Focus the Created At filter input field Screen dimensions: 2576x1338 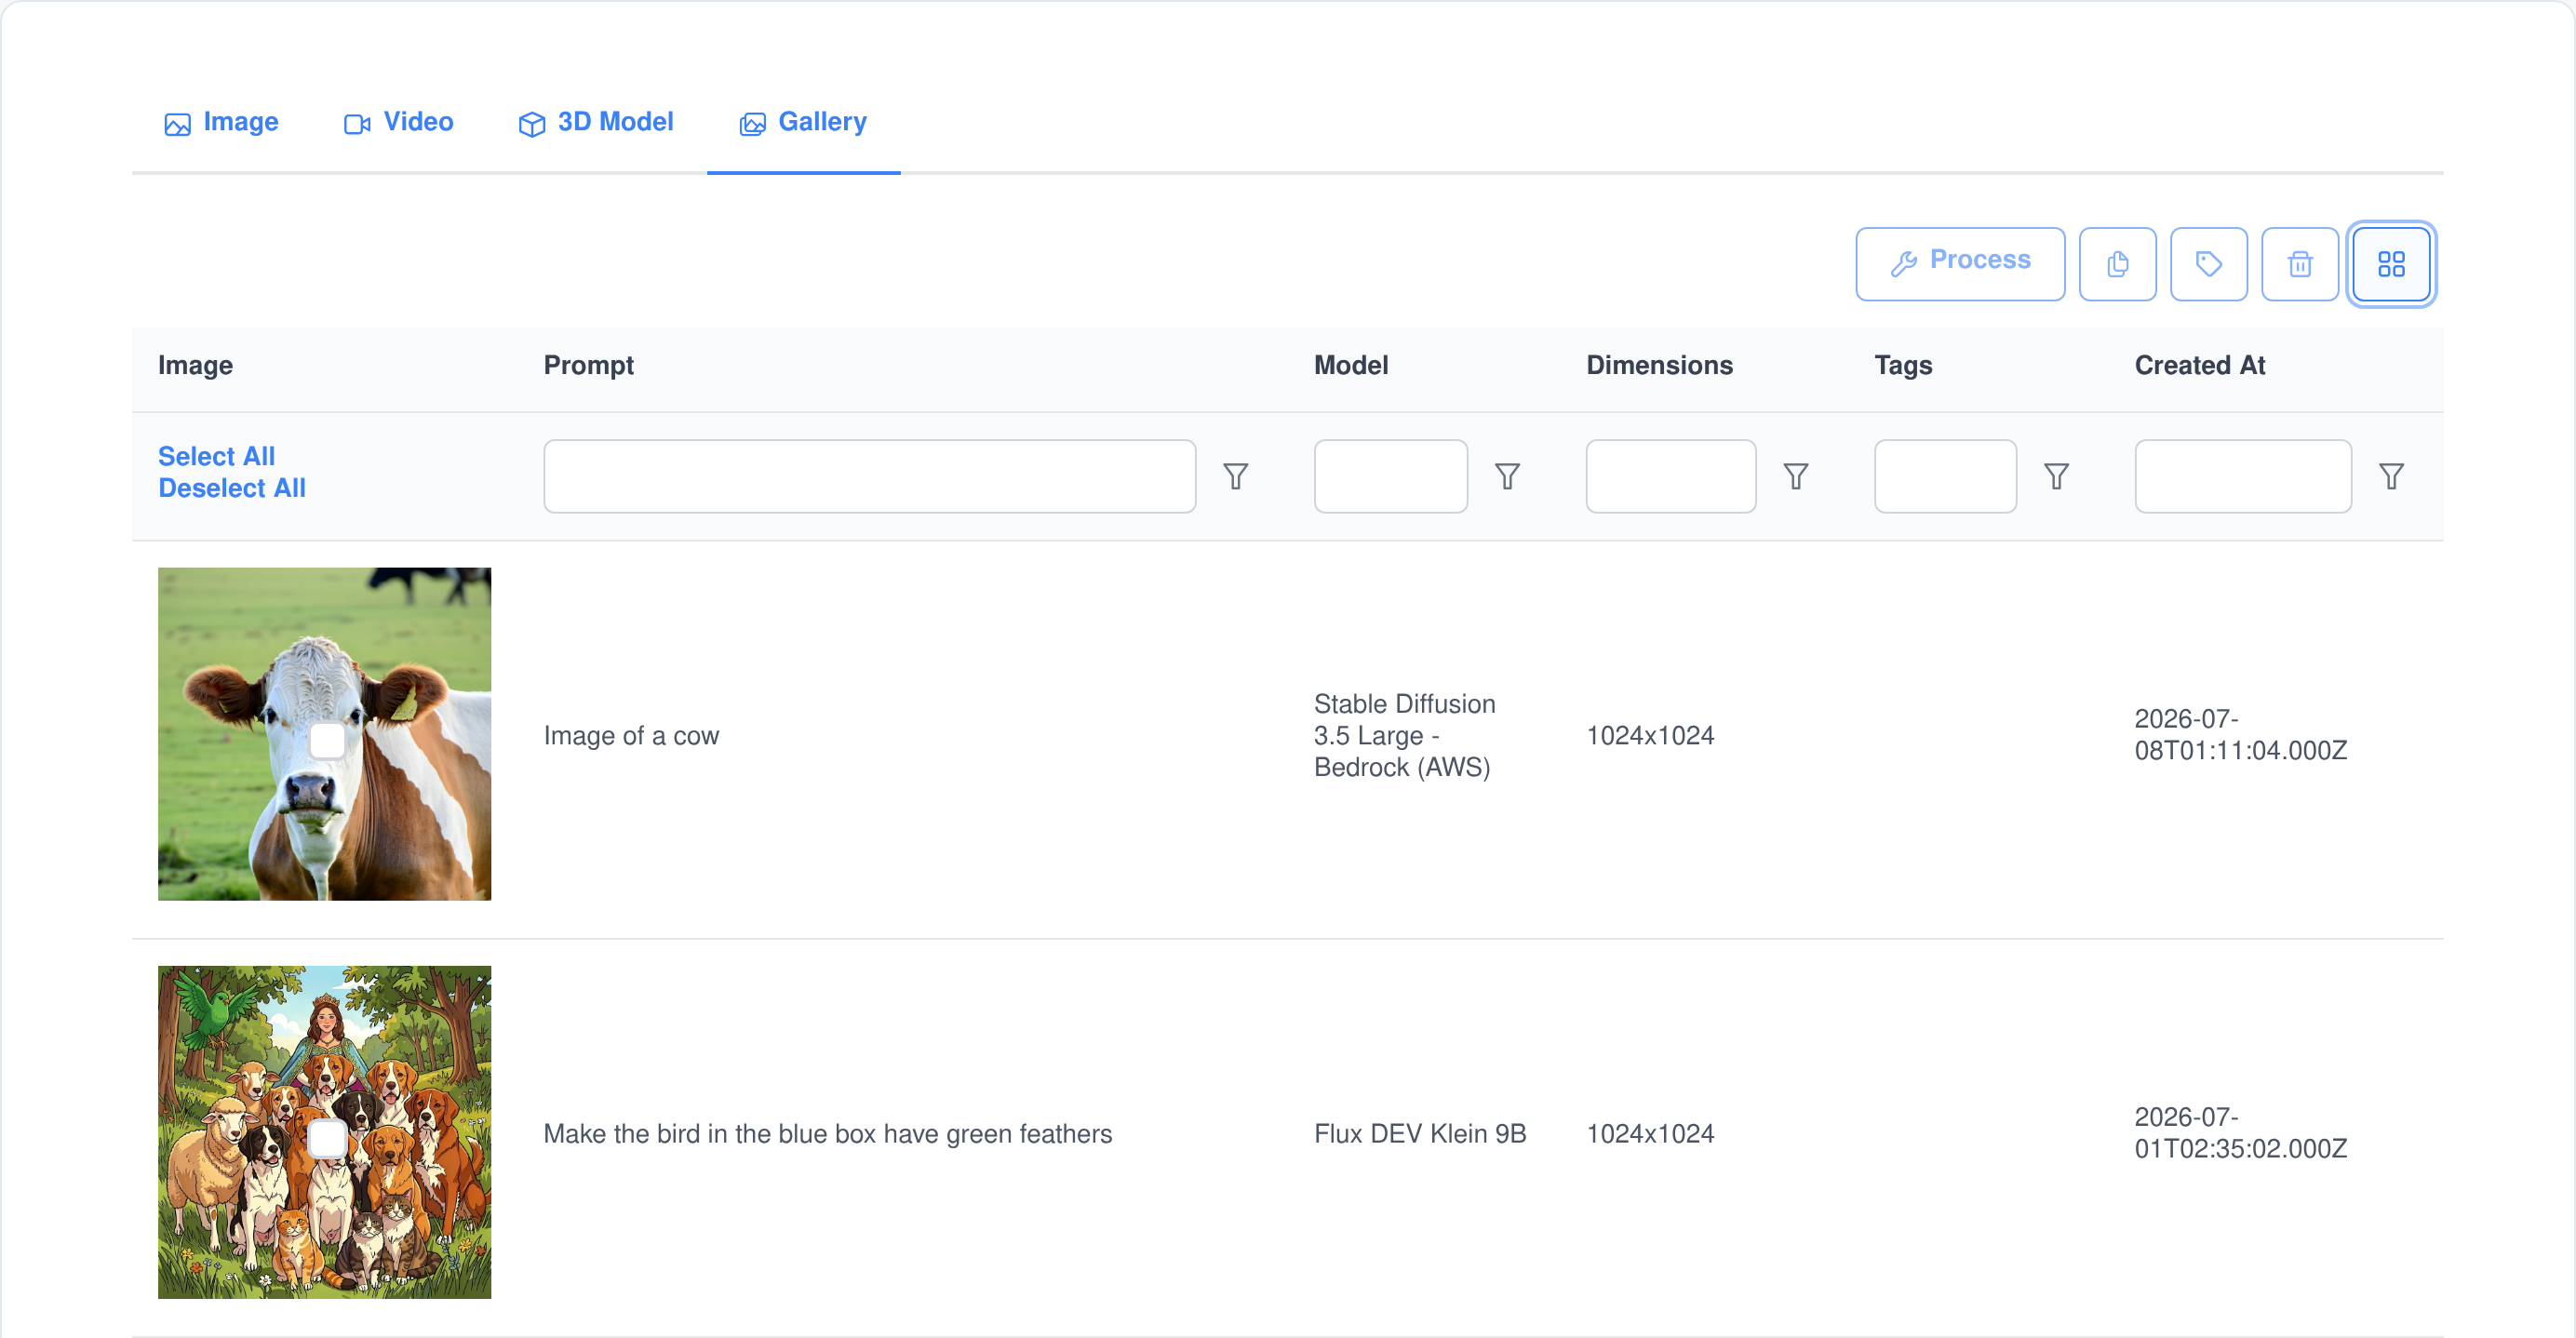click(2242, 476)
